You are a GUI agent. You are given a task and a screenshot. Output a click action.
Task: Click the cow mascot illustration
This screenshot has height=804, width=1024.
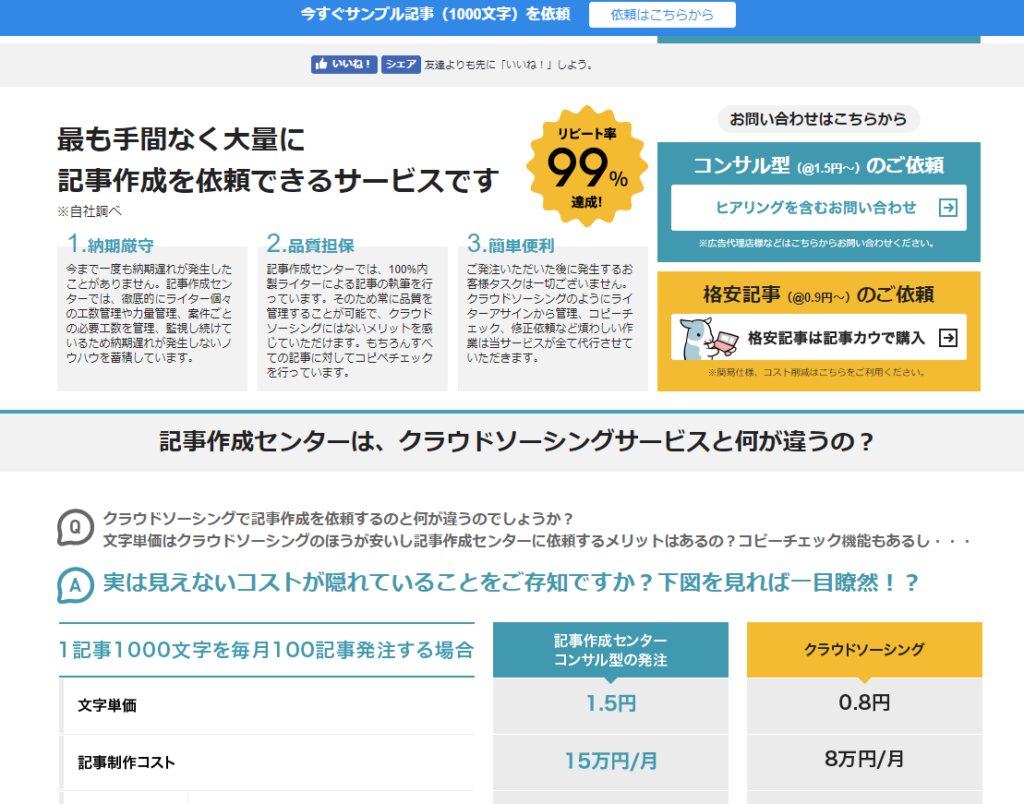pyautogui.click(x=696, y=339)
